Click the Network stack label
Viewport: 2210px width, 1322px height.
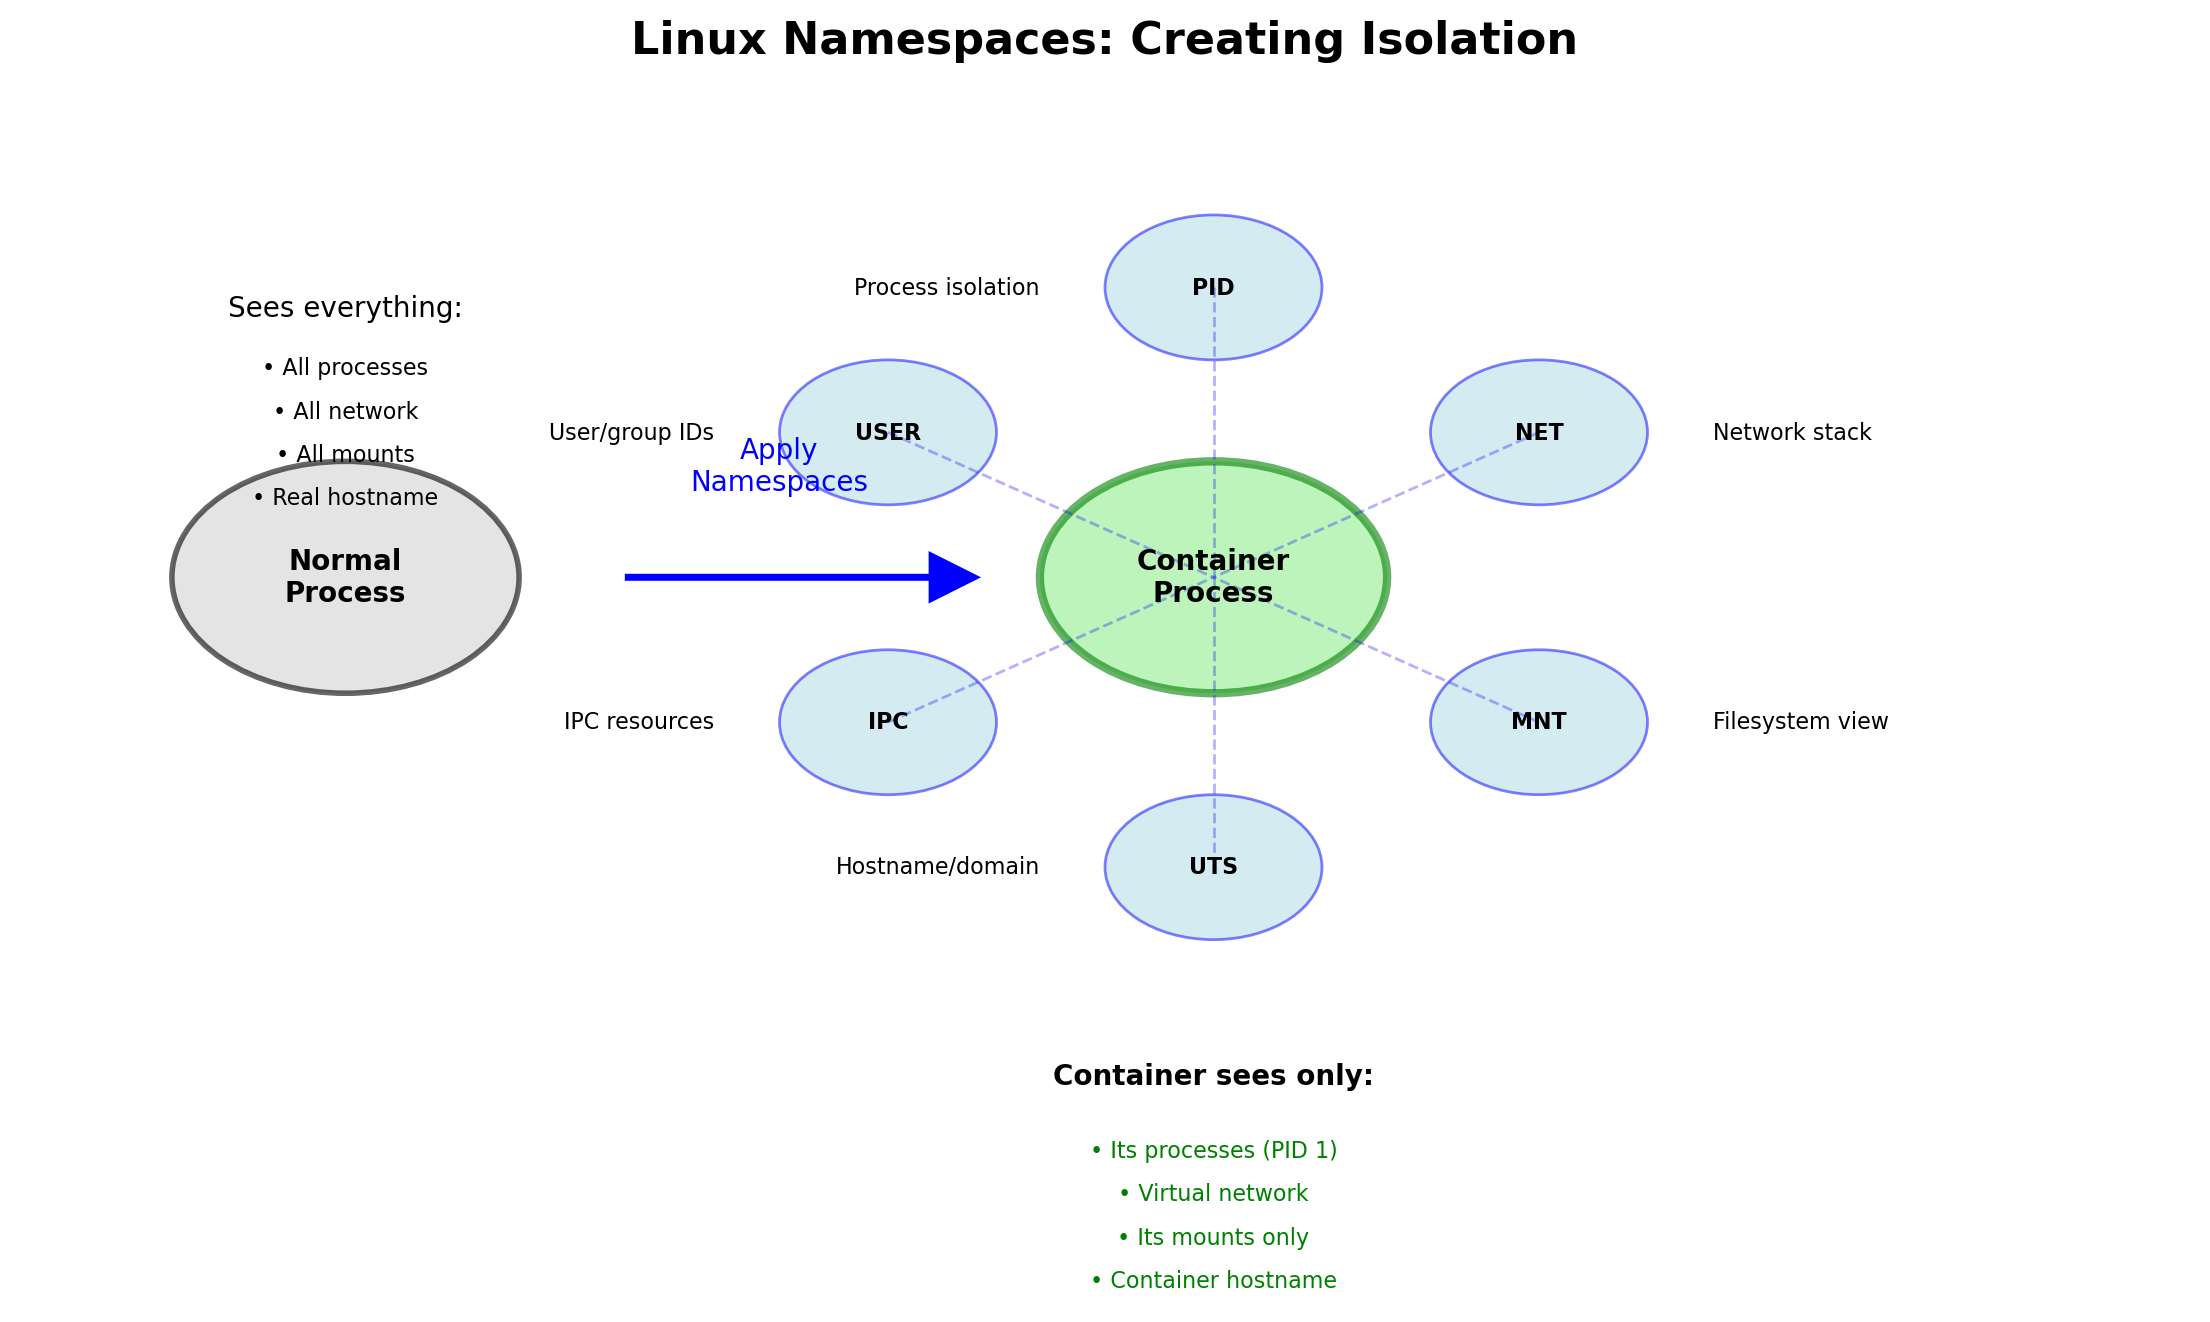(x=1791, y=433)
